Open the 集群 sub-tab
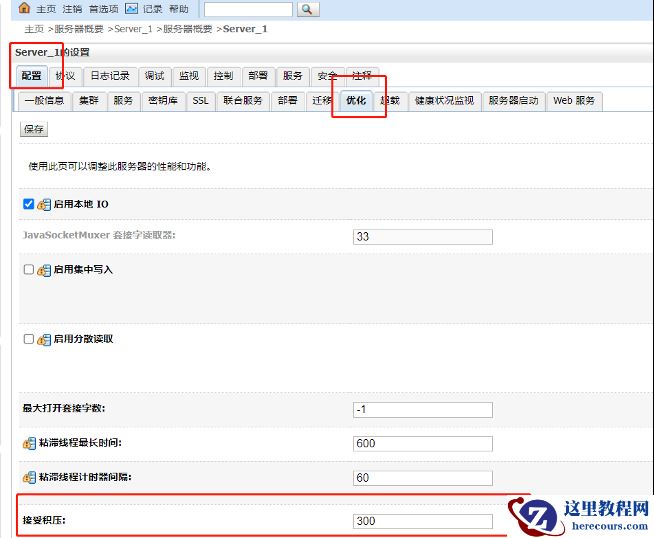This screenshot has height=538, width=654. [x=89, y=101]
